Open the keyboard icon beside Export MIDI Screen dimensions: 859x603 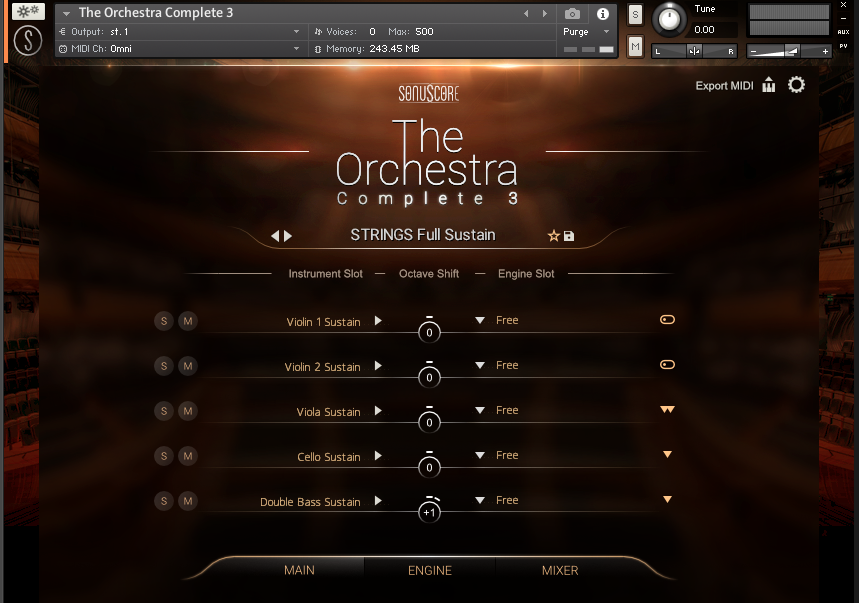(x=769, y=85)
